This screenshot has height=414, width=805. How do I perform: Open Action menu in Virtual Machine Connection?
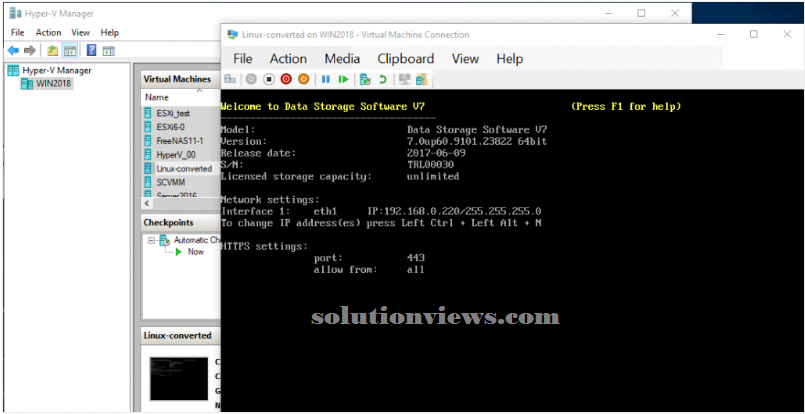click(288, 59)
